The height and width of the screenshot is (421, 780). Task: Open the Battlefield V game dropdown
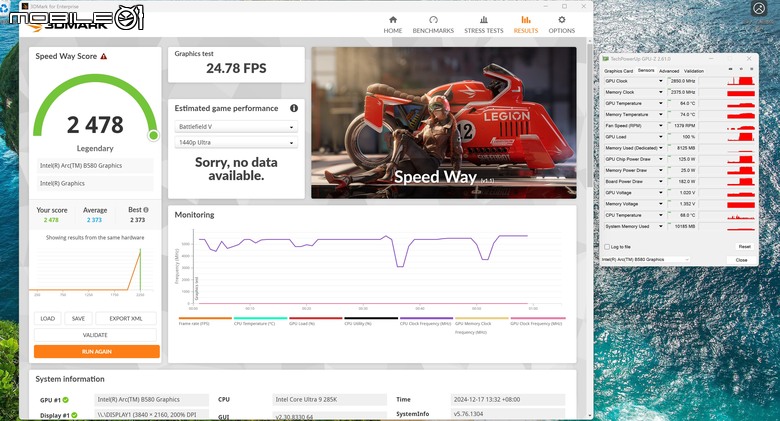click(236, 127)
